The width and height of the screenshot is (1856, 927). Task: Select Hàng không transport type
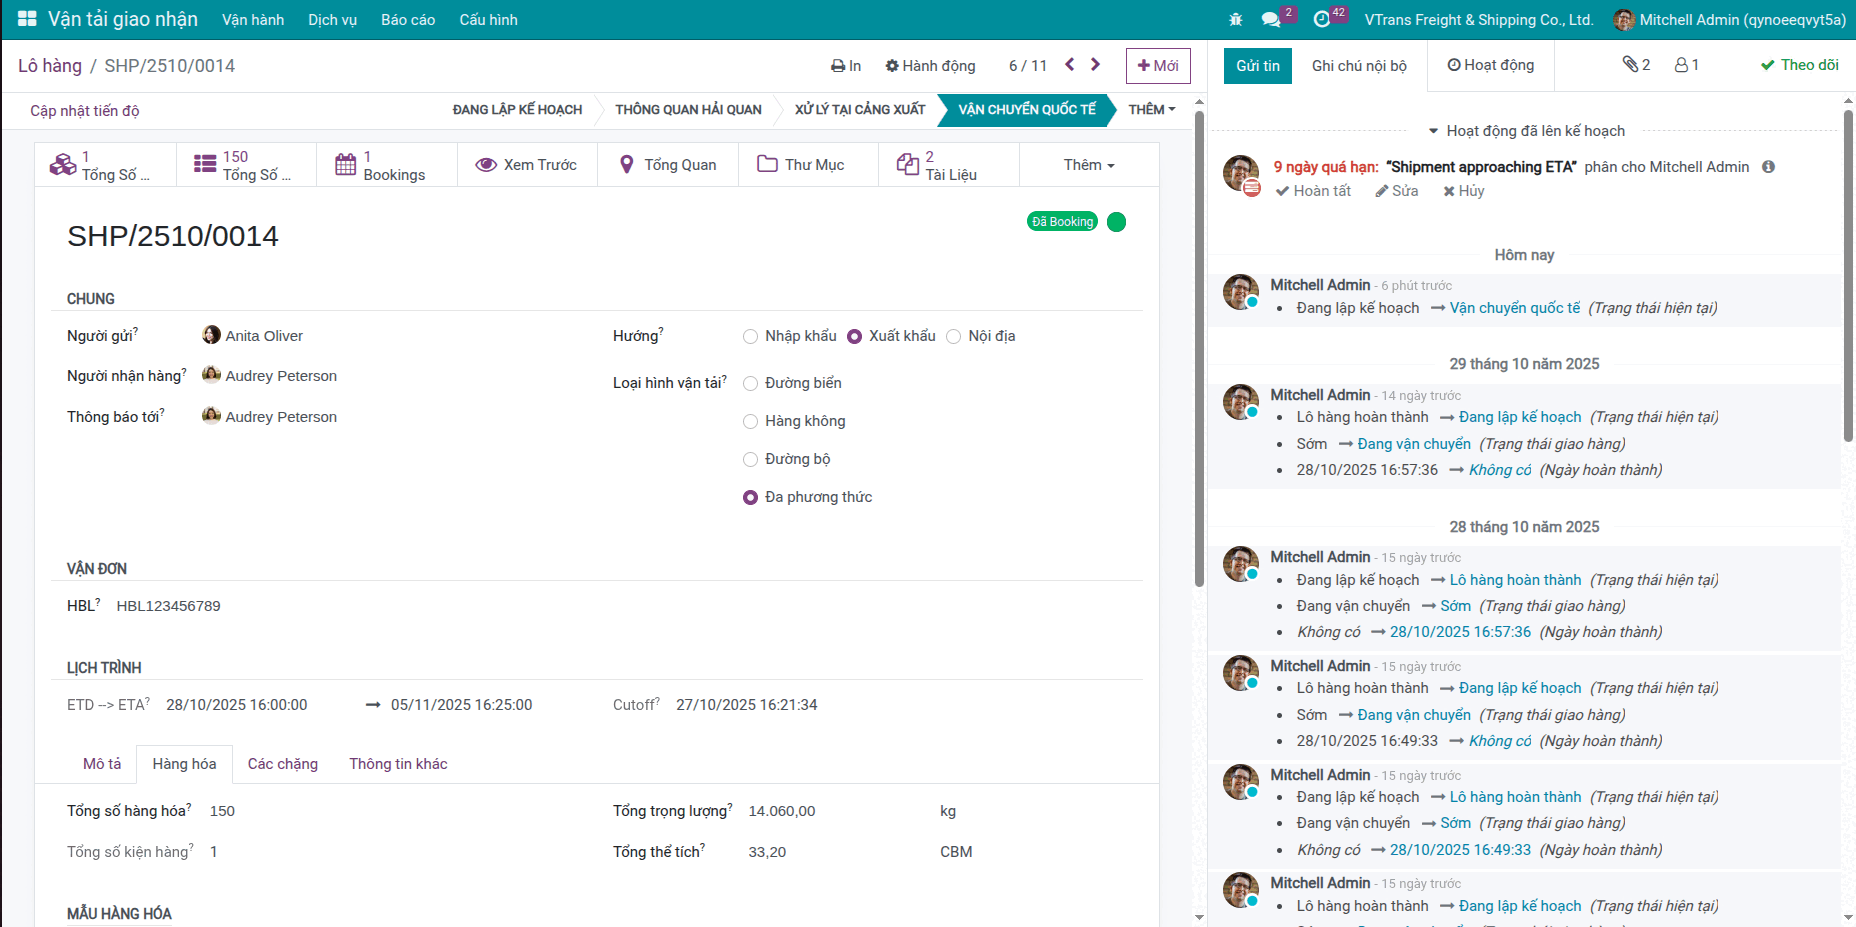click(750, 422)
